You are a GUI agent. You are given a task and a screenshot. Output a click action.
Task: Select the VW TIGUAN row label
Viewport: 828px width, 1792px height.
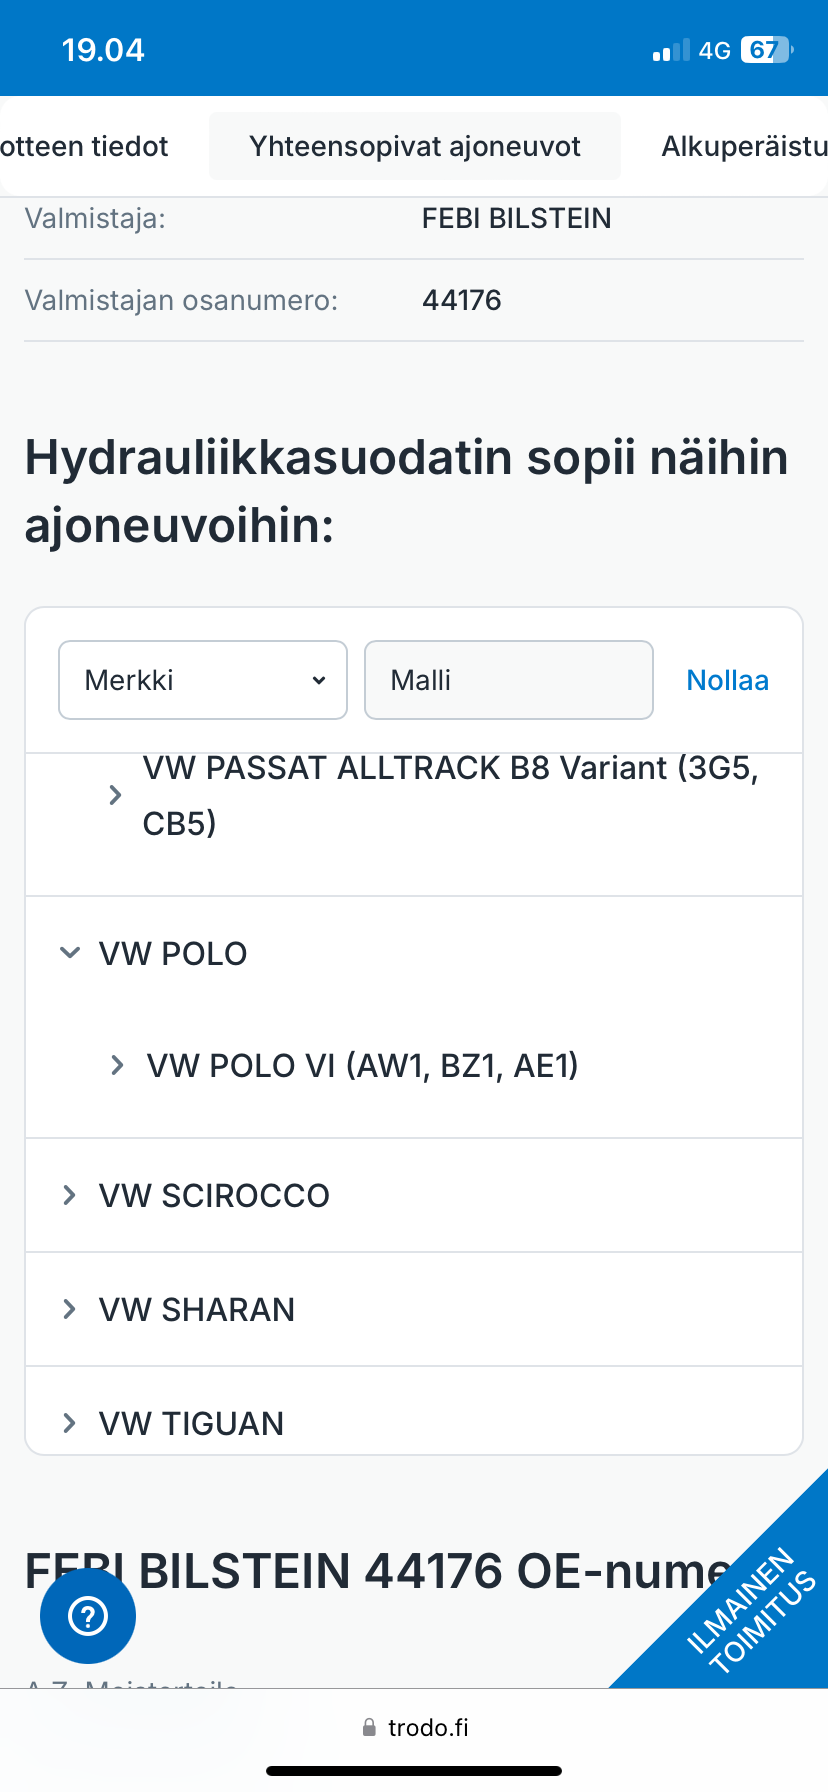click(x=191, y=1423)
